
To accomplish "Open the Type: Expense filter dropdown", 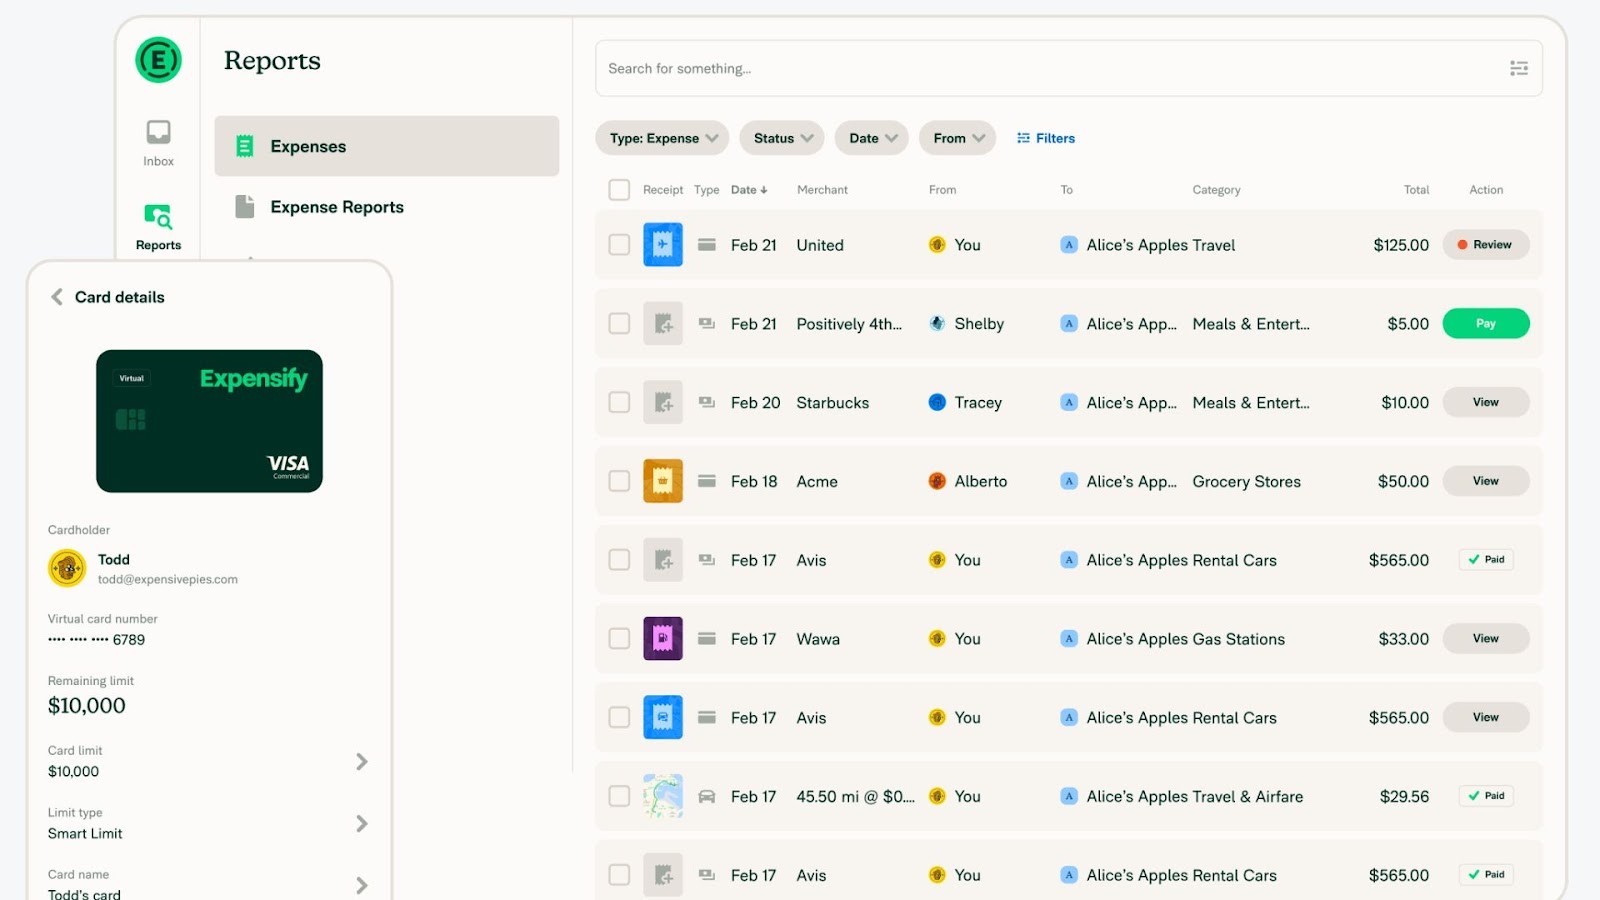I will [661, 138].
